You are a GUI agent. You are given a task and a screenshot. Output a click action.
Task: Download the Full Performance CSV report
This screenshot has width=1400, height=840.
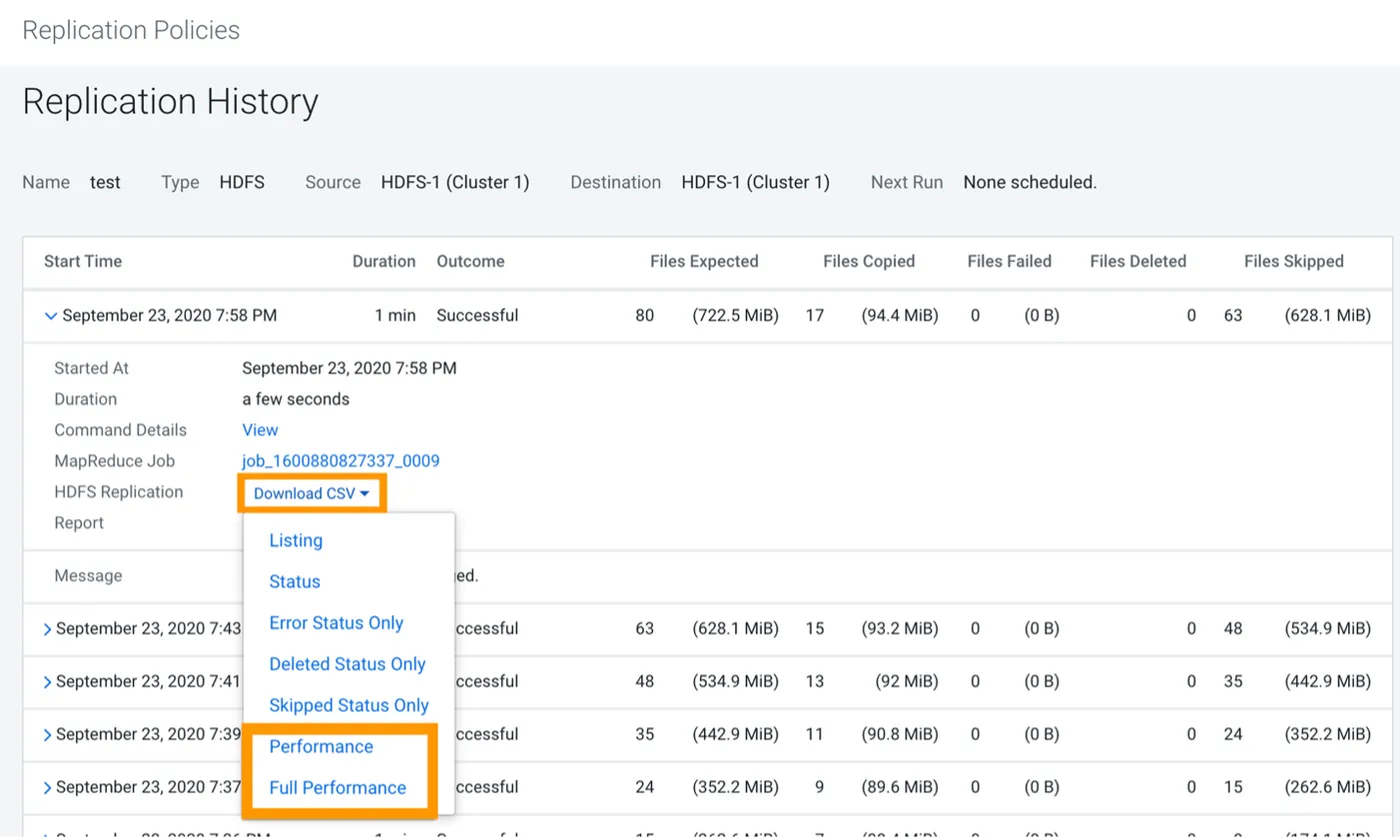(338, 787)
